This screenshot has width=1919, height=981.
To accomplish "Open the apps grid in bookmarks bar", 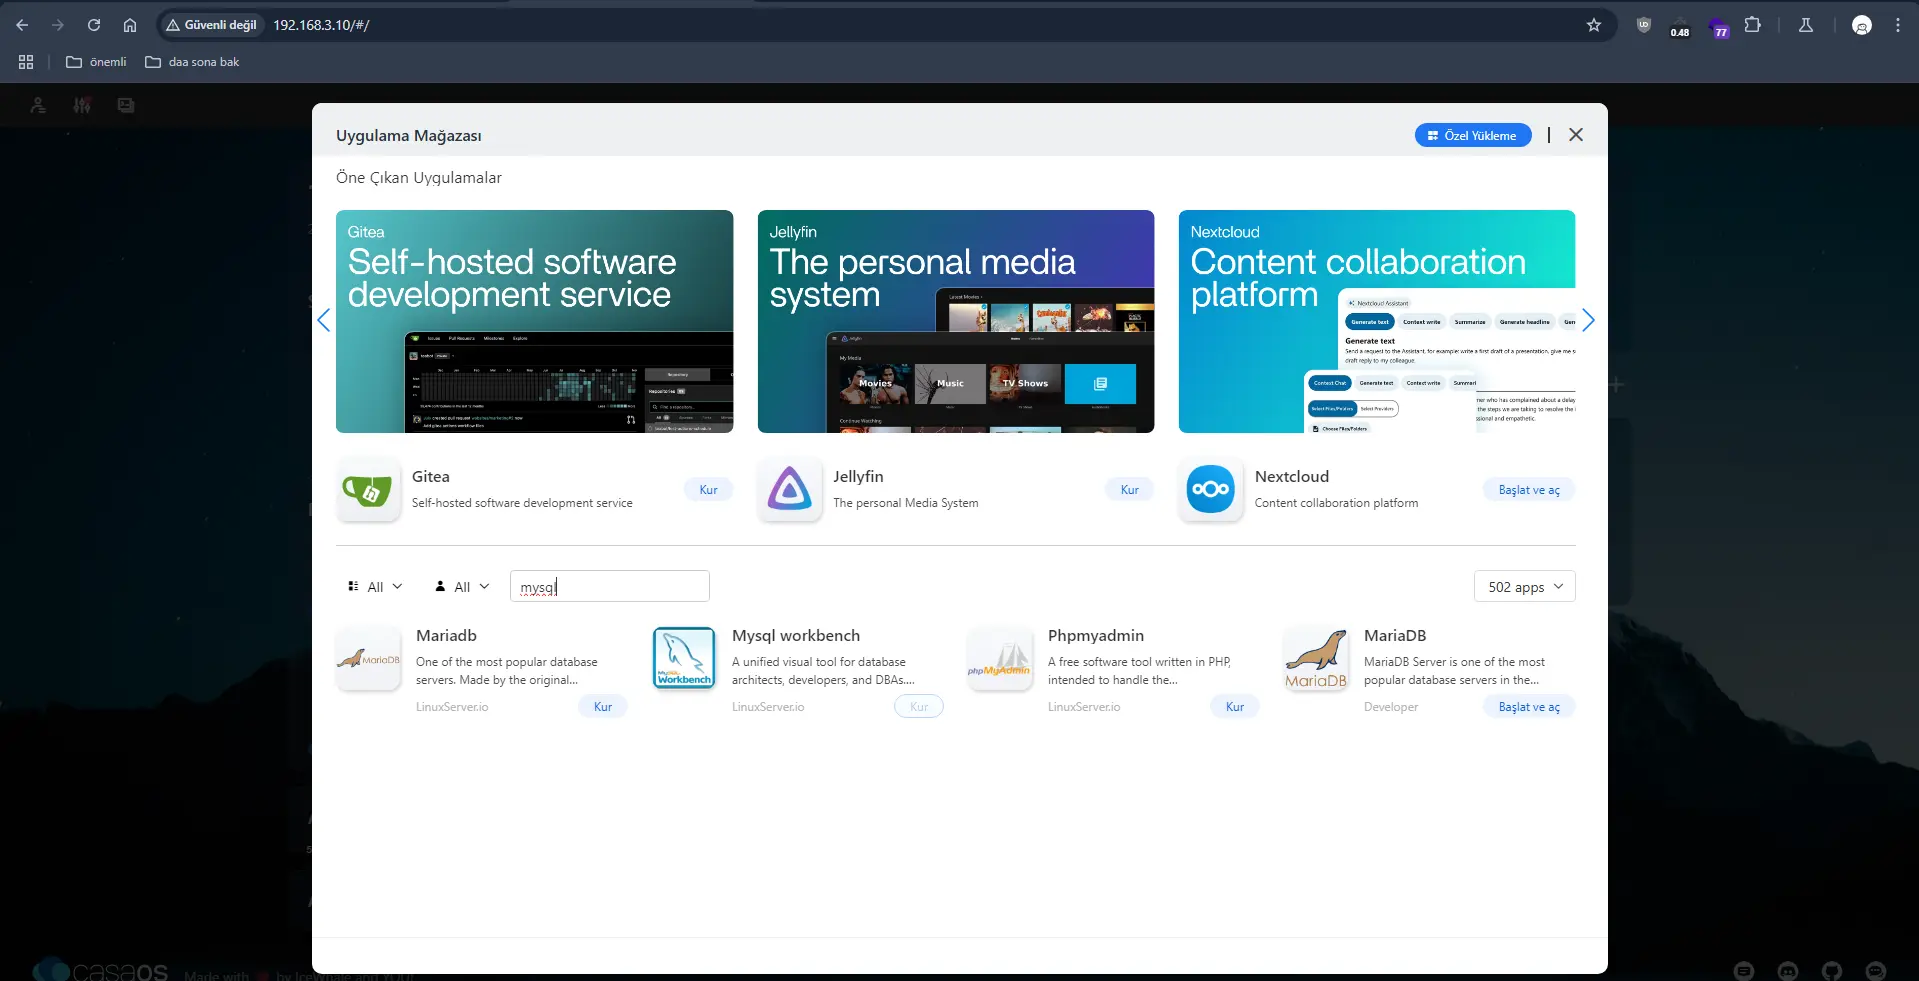I will (26, 62).
